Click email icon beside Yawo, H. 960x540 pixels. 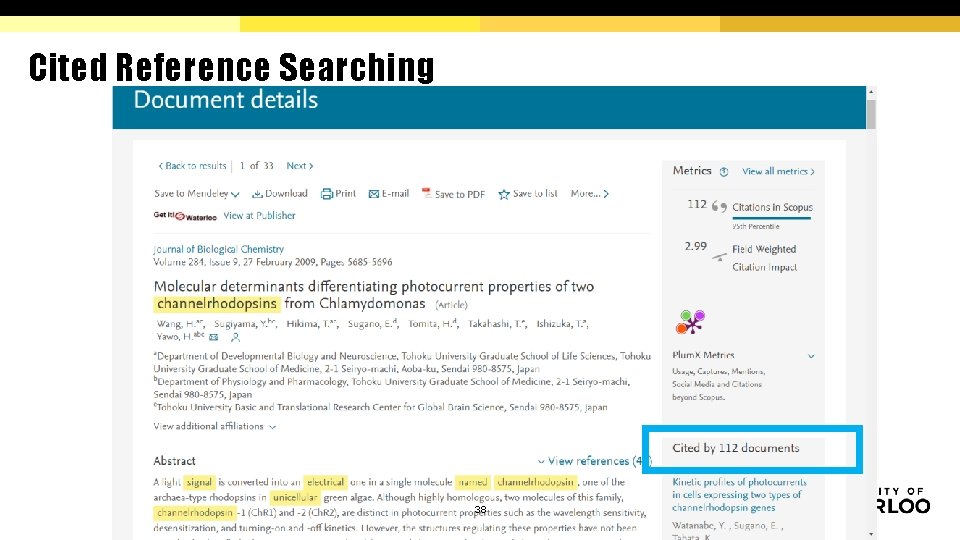pyautogui.click(x=214, y=337)
